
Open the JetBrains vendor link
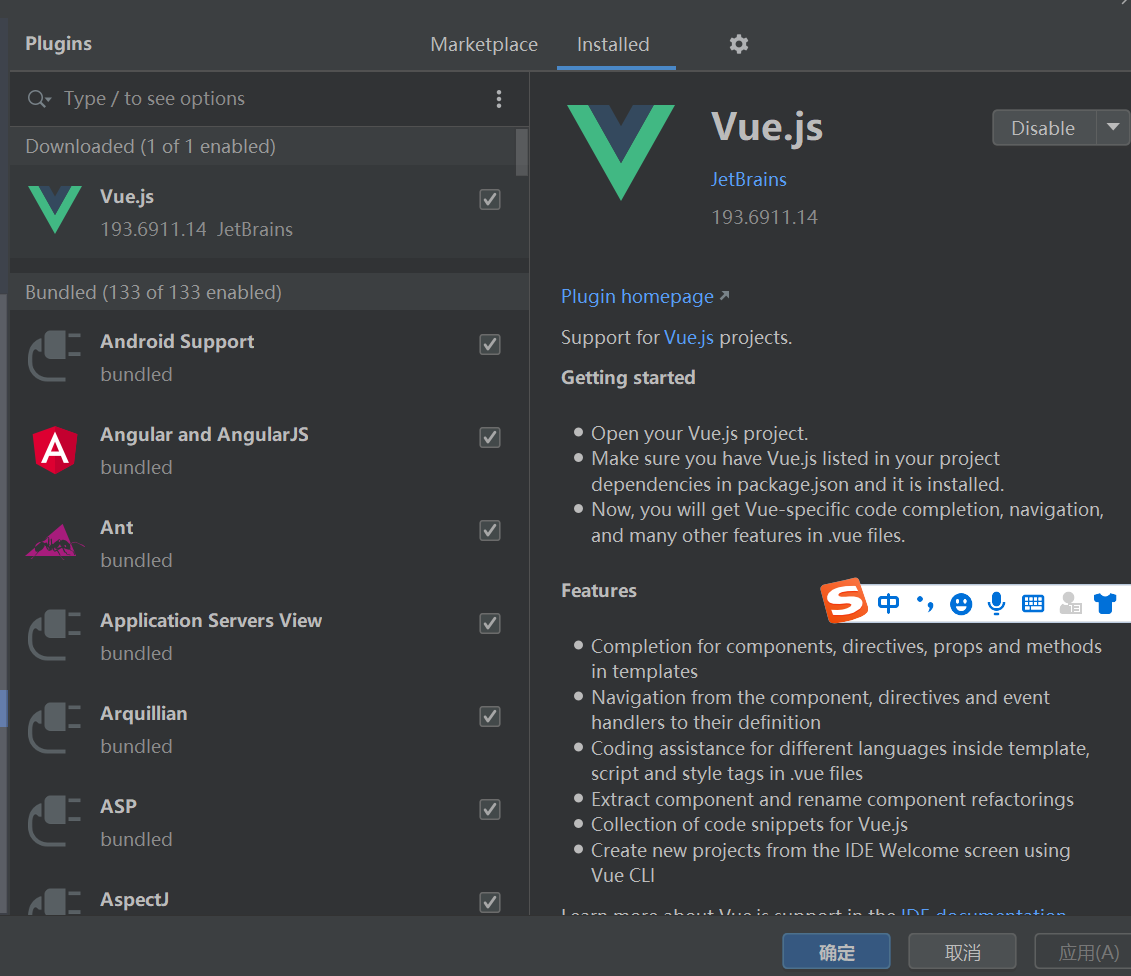pos(749,180)
